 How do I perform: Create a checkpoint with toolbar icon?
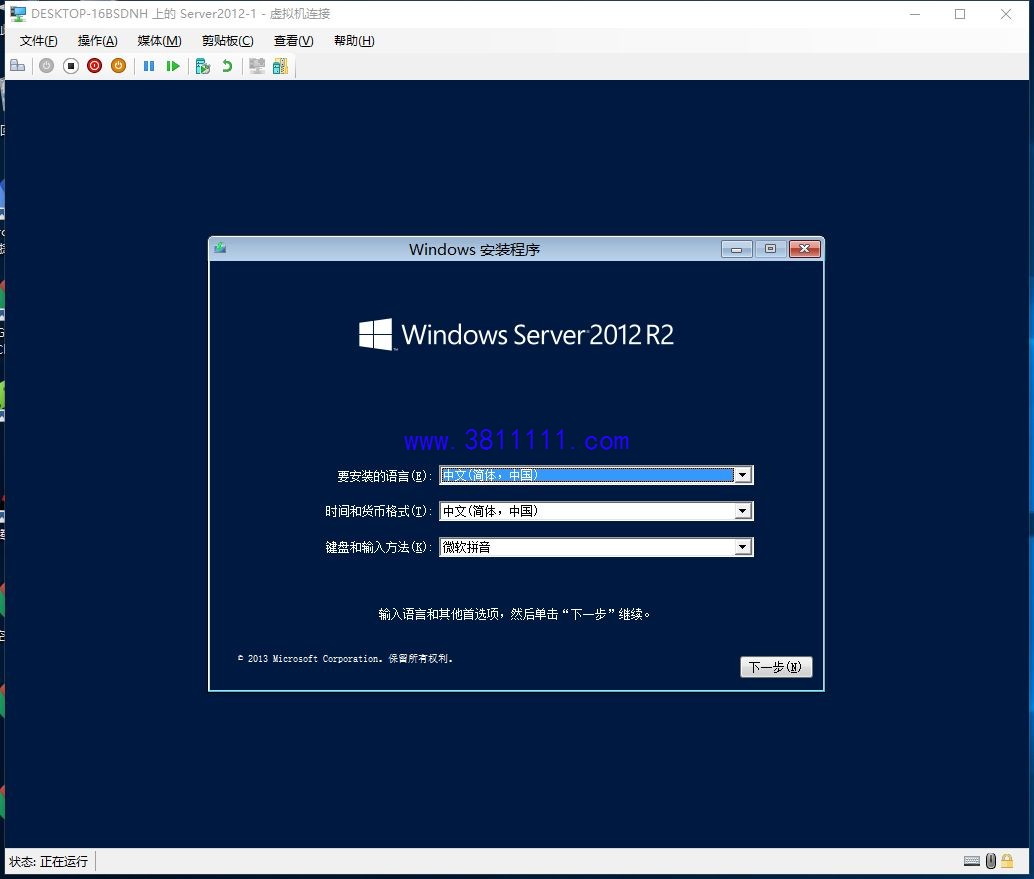coord(203,66)
